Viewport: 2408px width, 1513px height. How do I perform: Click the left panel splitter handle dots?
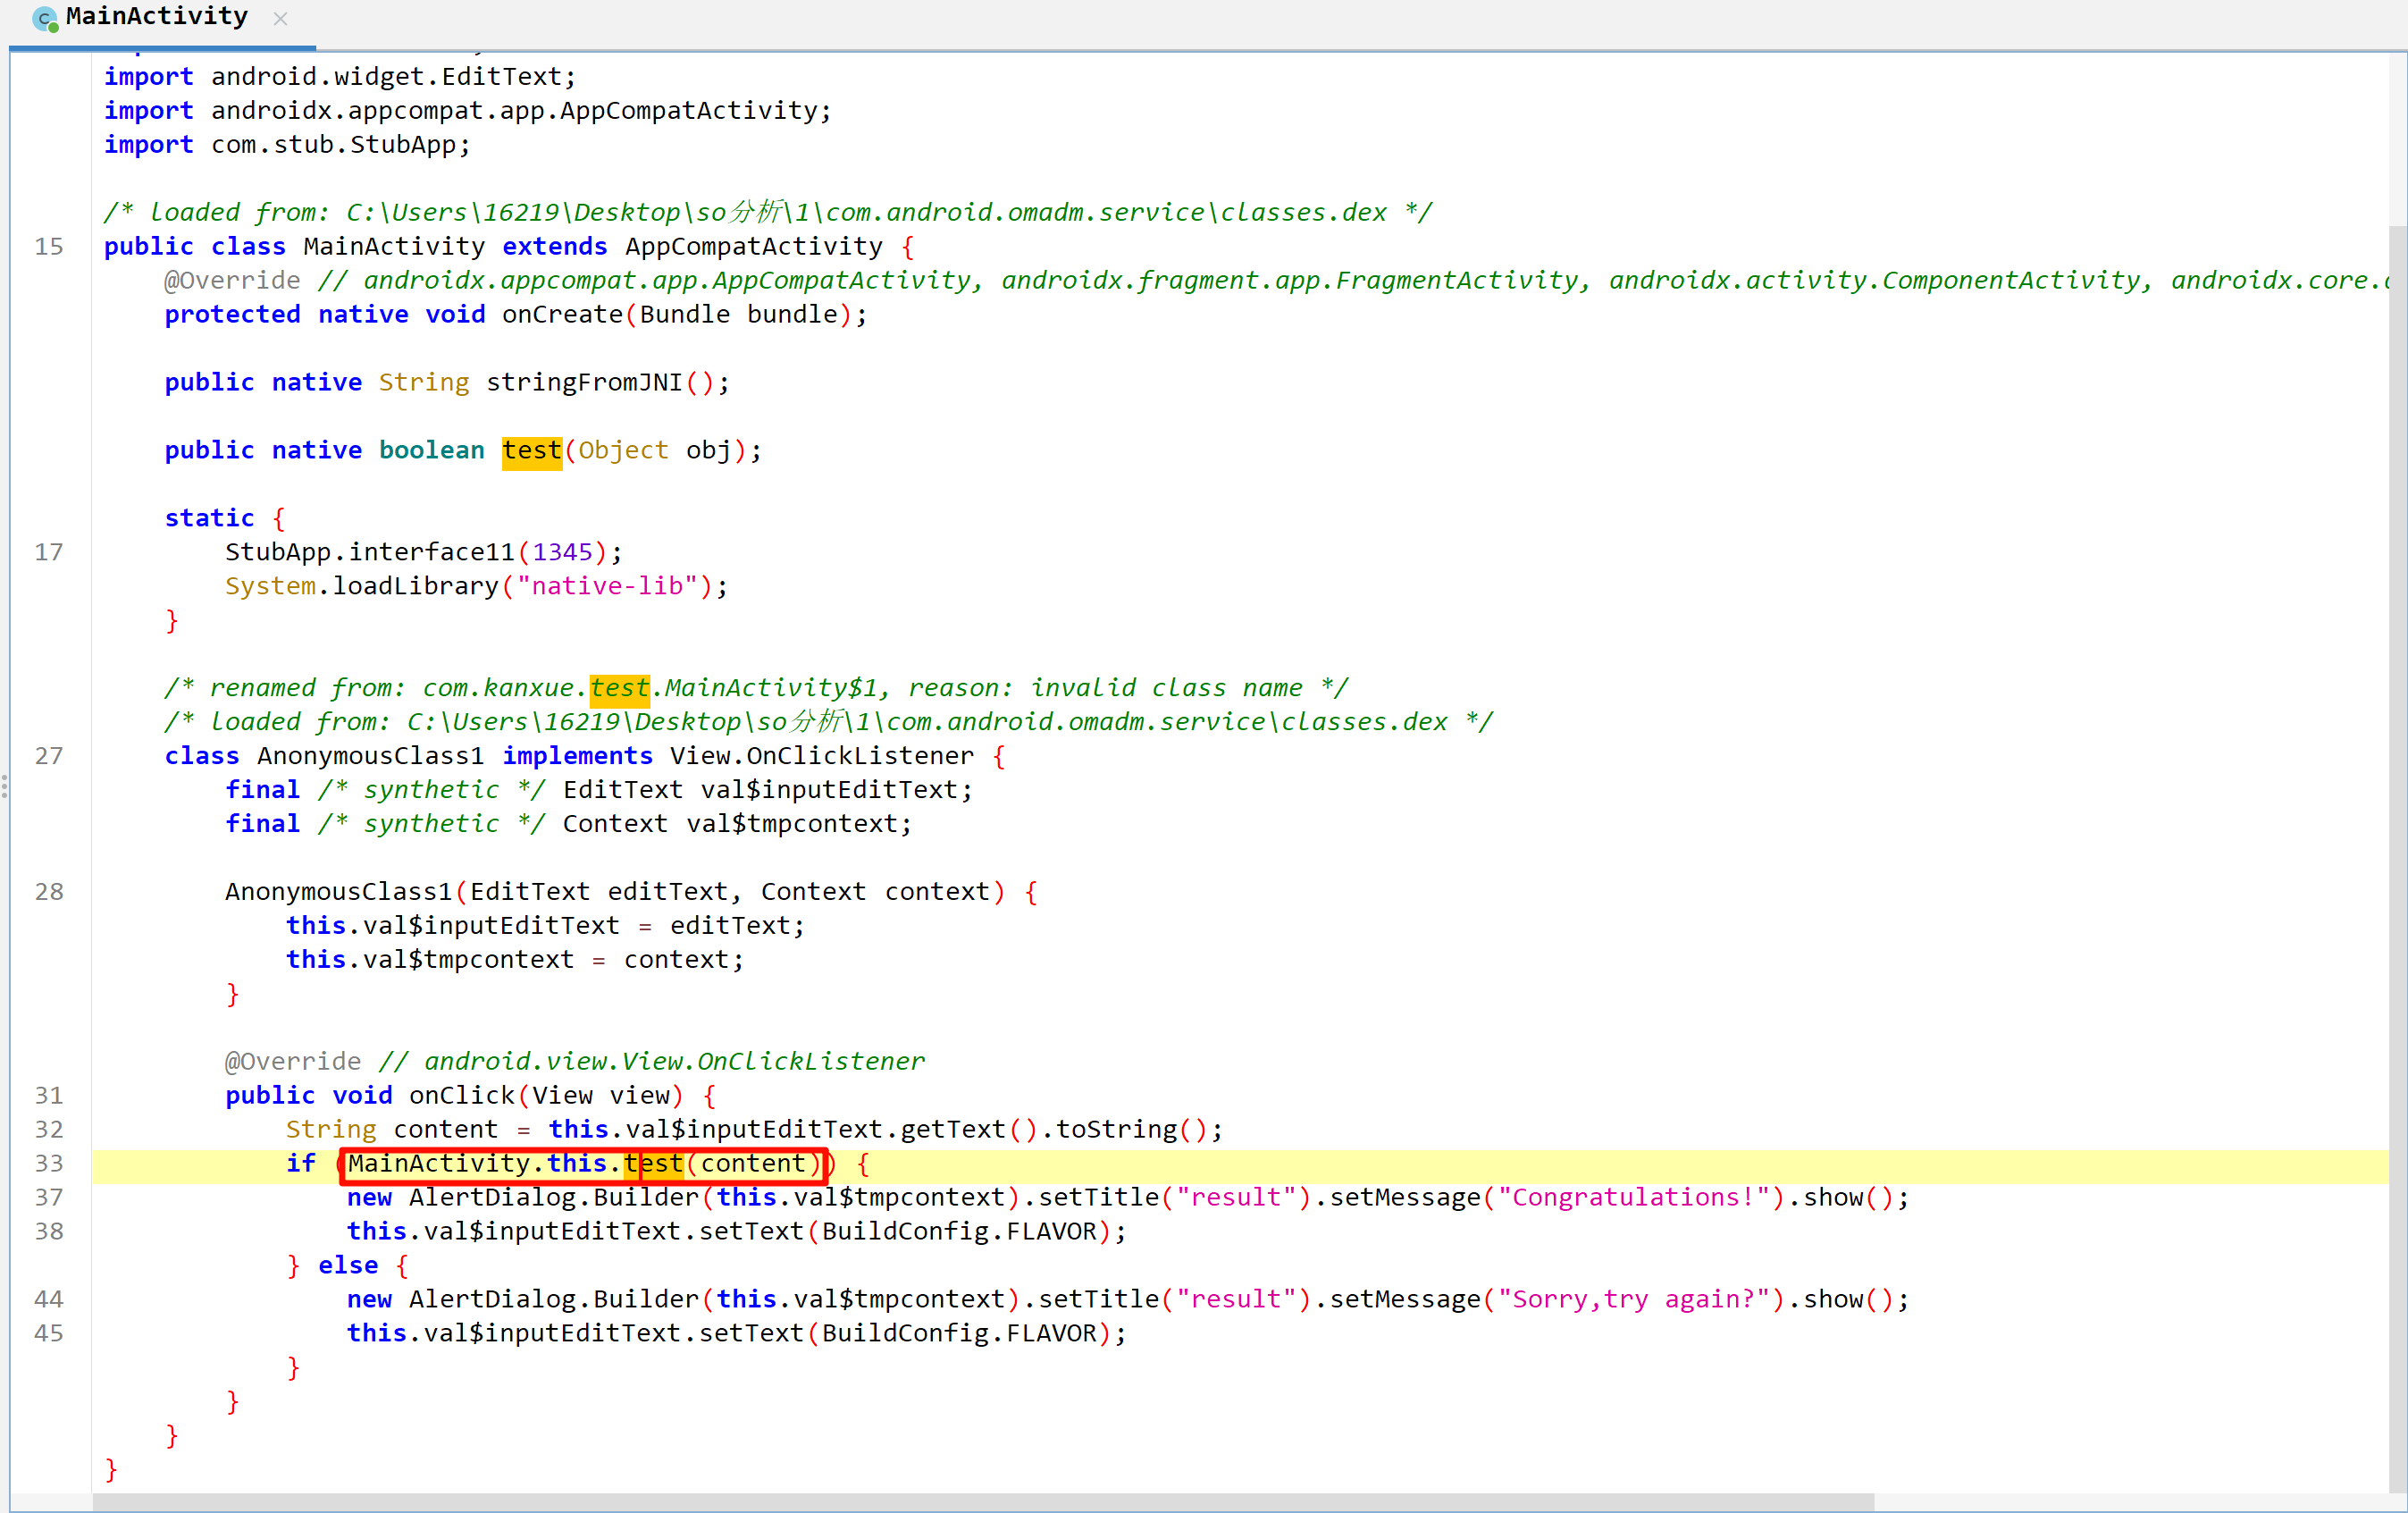tap(5, 787)
